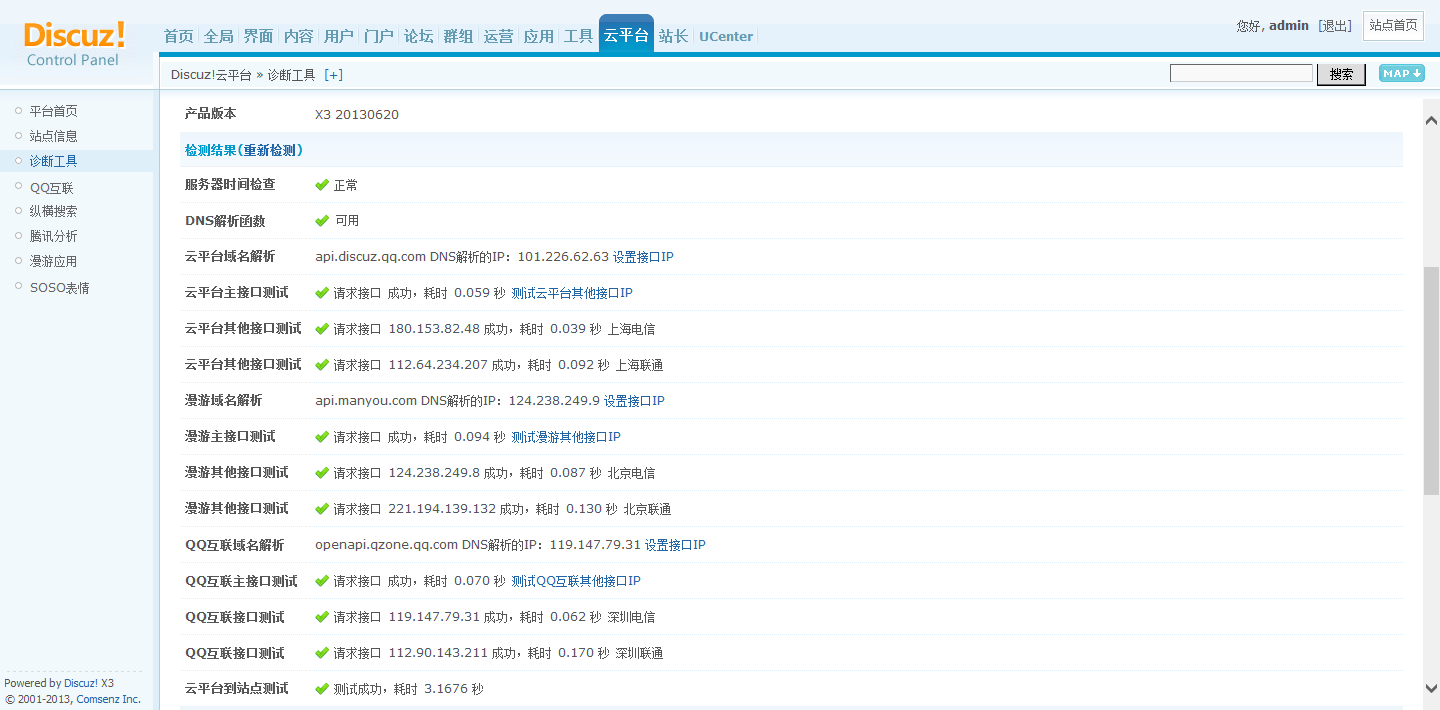Go to 平台首页 in sidebar

pos(53,111)
